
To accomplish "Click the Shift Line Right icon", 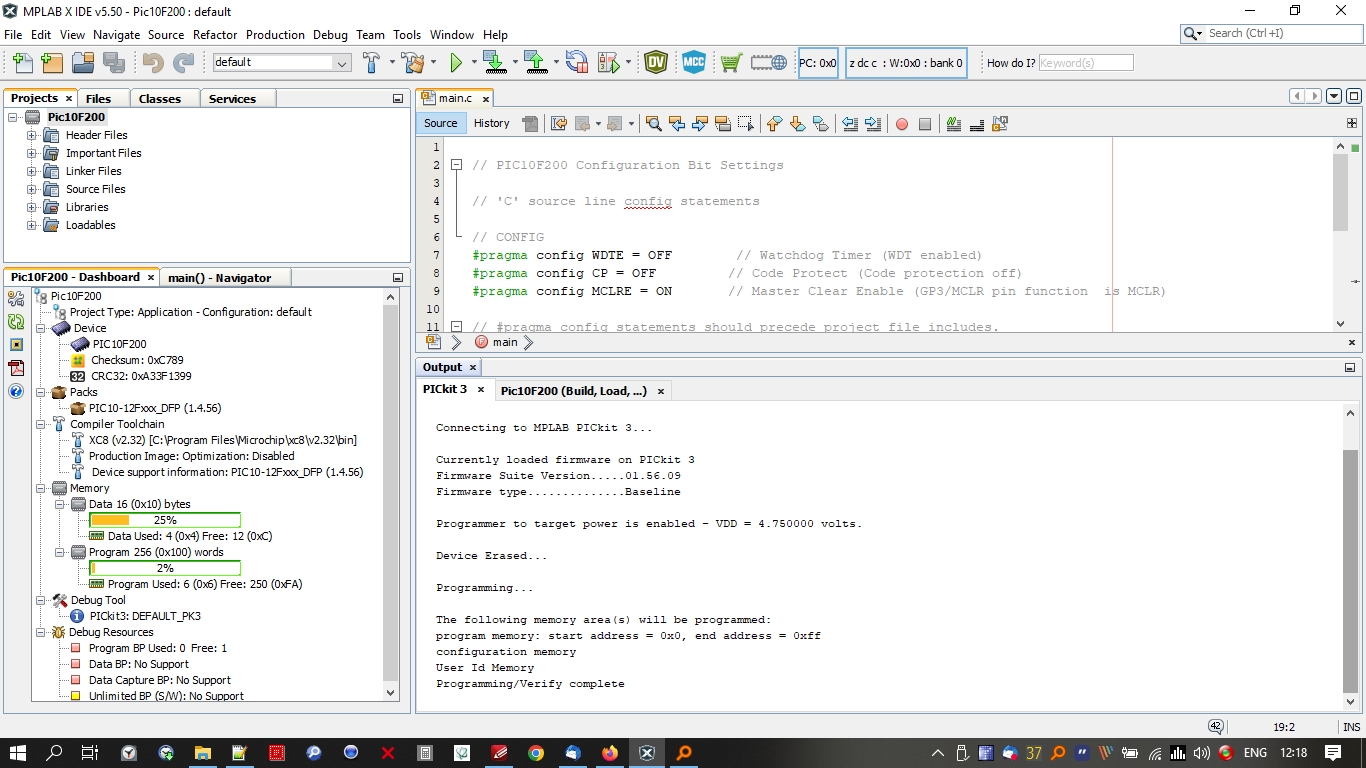I will point(873,123).
